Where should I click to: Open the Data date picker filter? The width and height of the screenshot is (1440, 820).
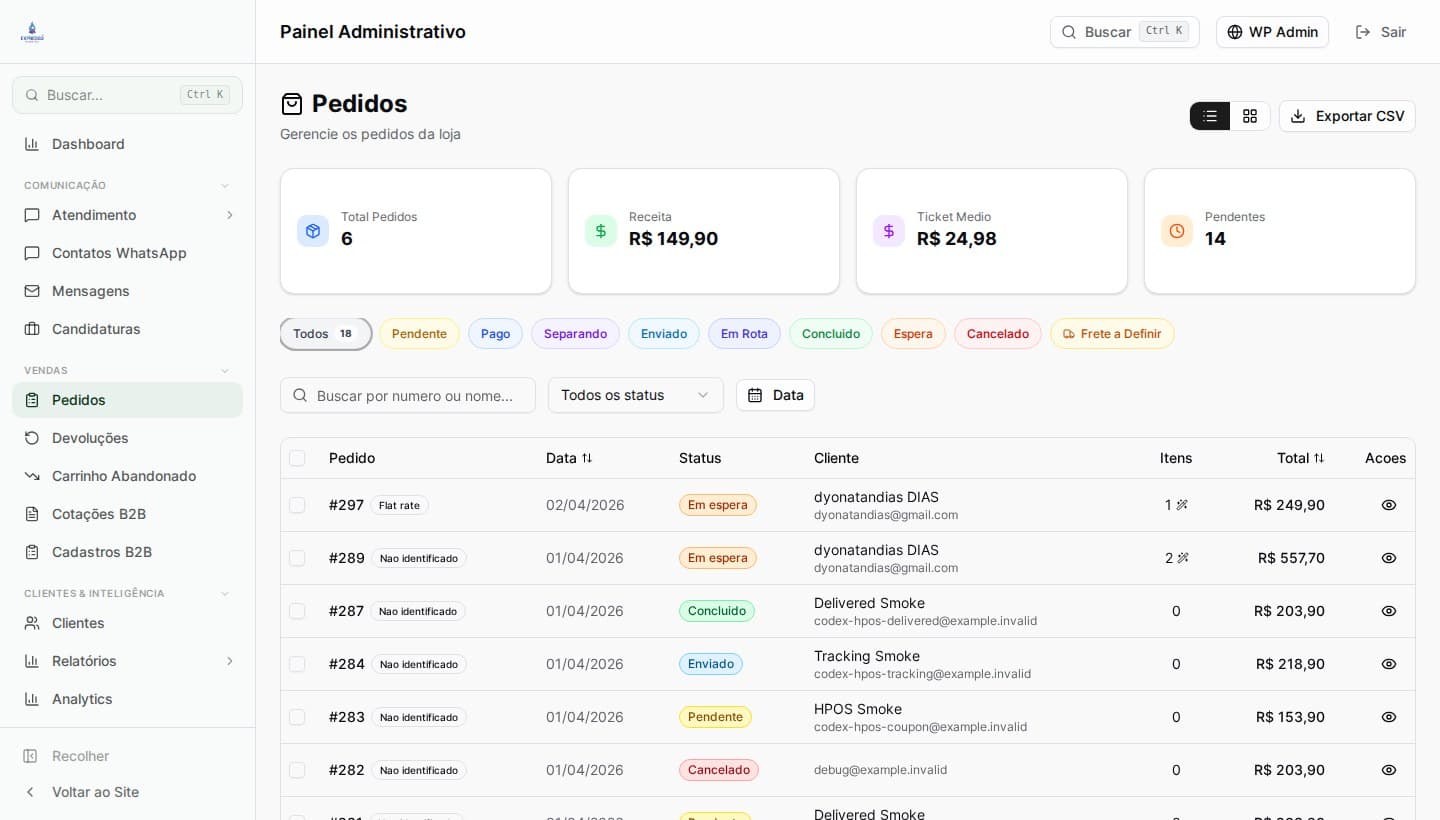(775, 395)
